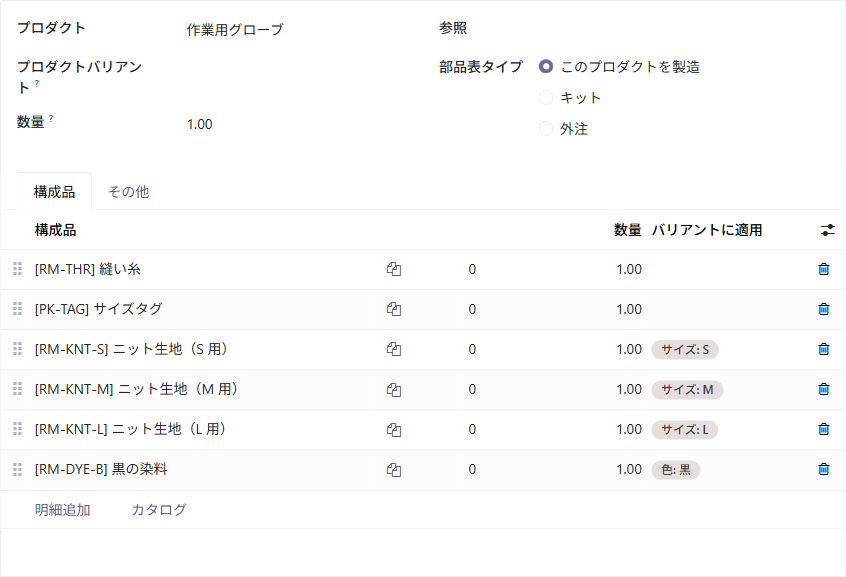Click the サイズ: M variant tag
Viewport: 846px width, 577px height.
point(687,390)
